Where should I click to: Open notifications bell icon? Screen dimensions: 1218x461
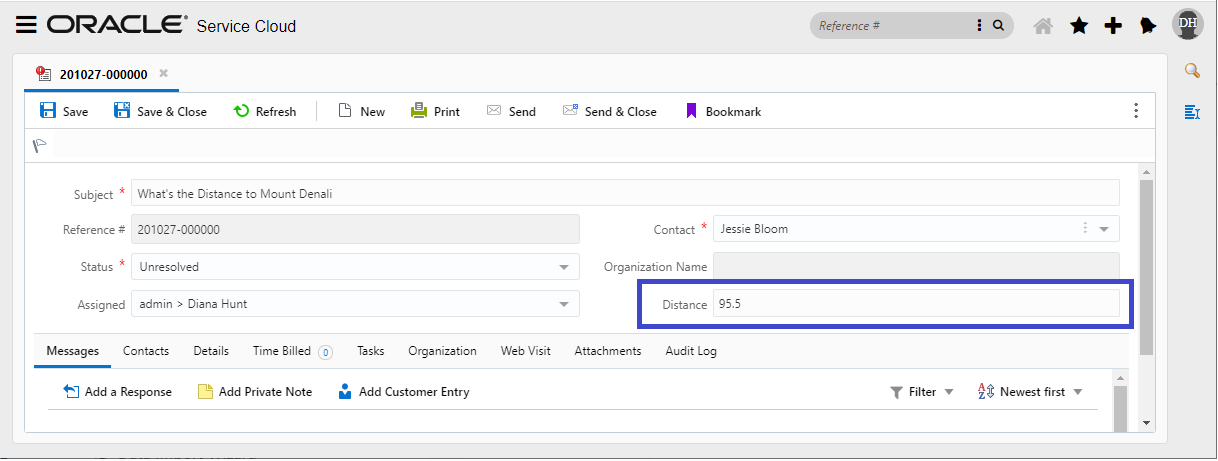pos(1148,26)
